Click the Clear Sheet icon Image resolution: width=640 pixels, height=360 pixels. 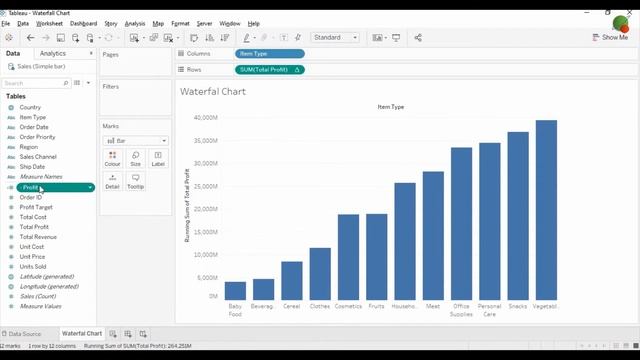click(x=168, y=38)
